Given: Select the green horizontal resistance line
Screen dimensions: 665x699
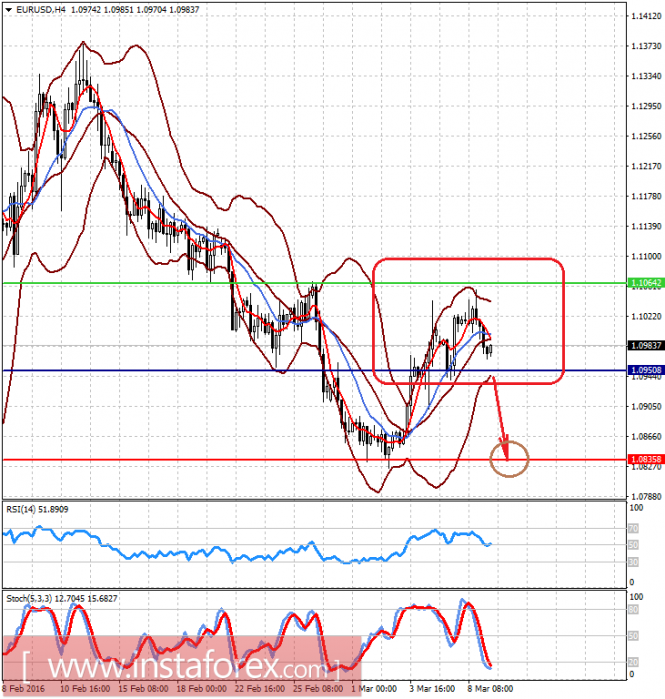Looking at the screenshot, I should pyautogui.click(x=314, y=283).
